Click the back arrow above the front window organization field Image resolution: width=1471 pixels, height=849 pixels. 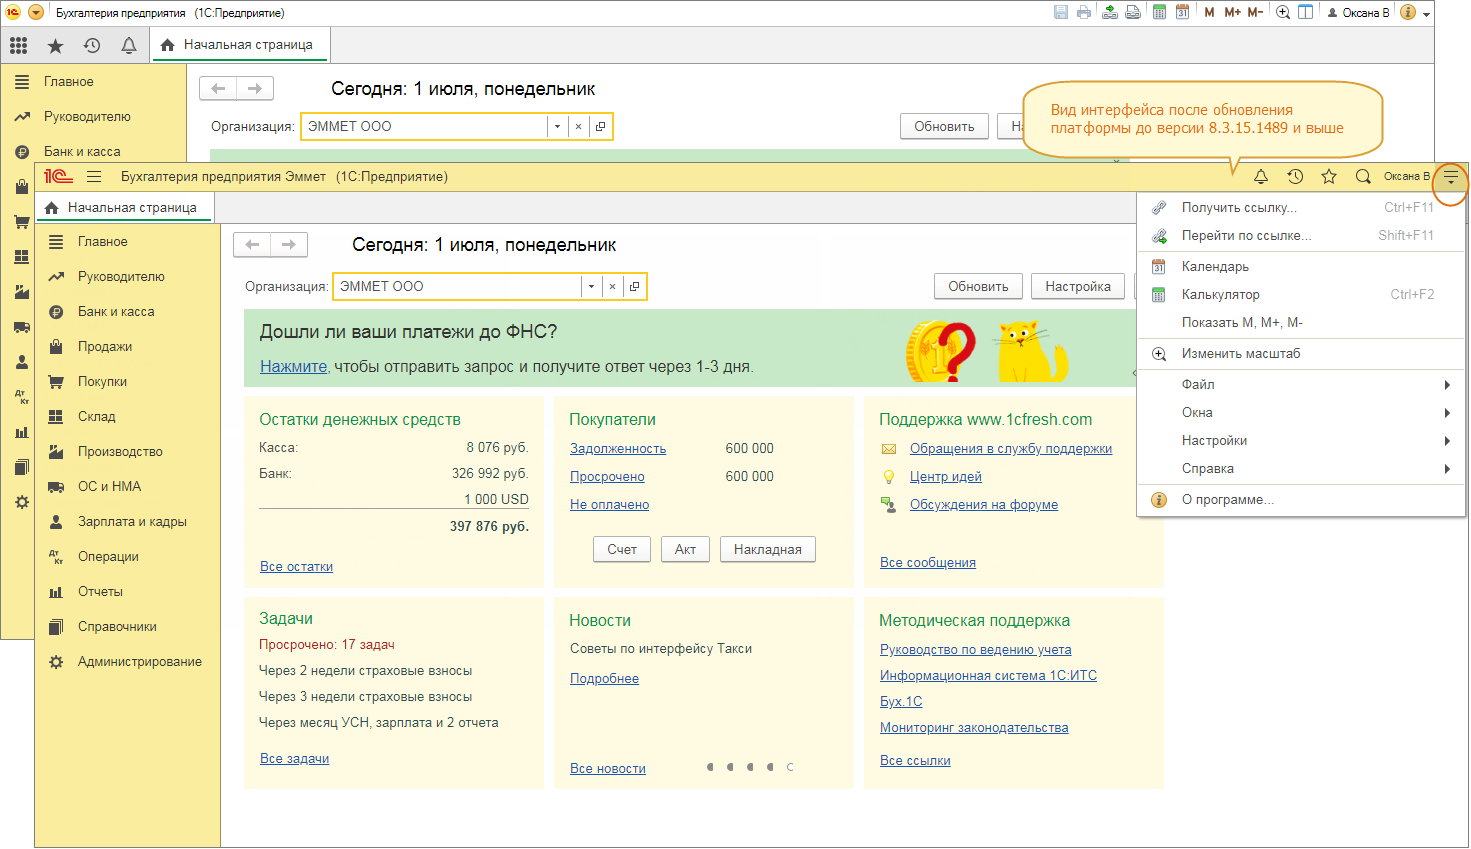coord(252,245)
